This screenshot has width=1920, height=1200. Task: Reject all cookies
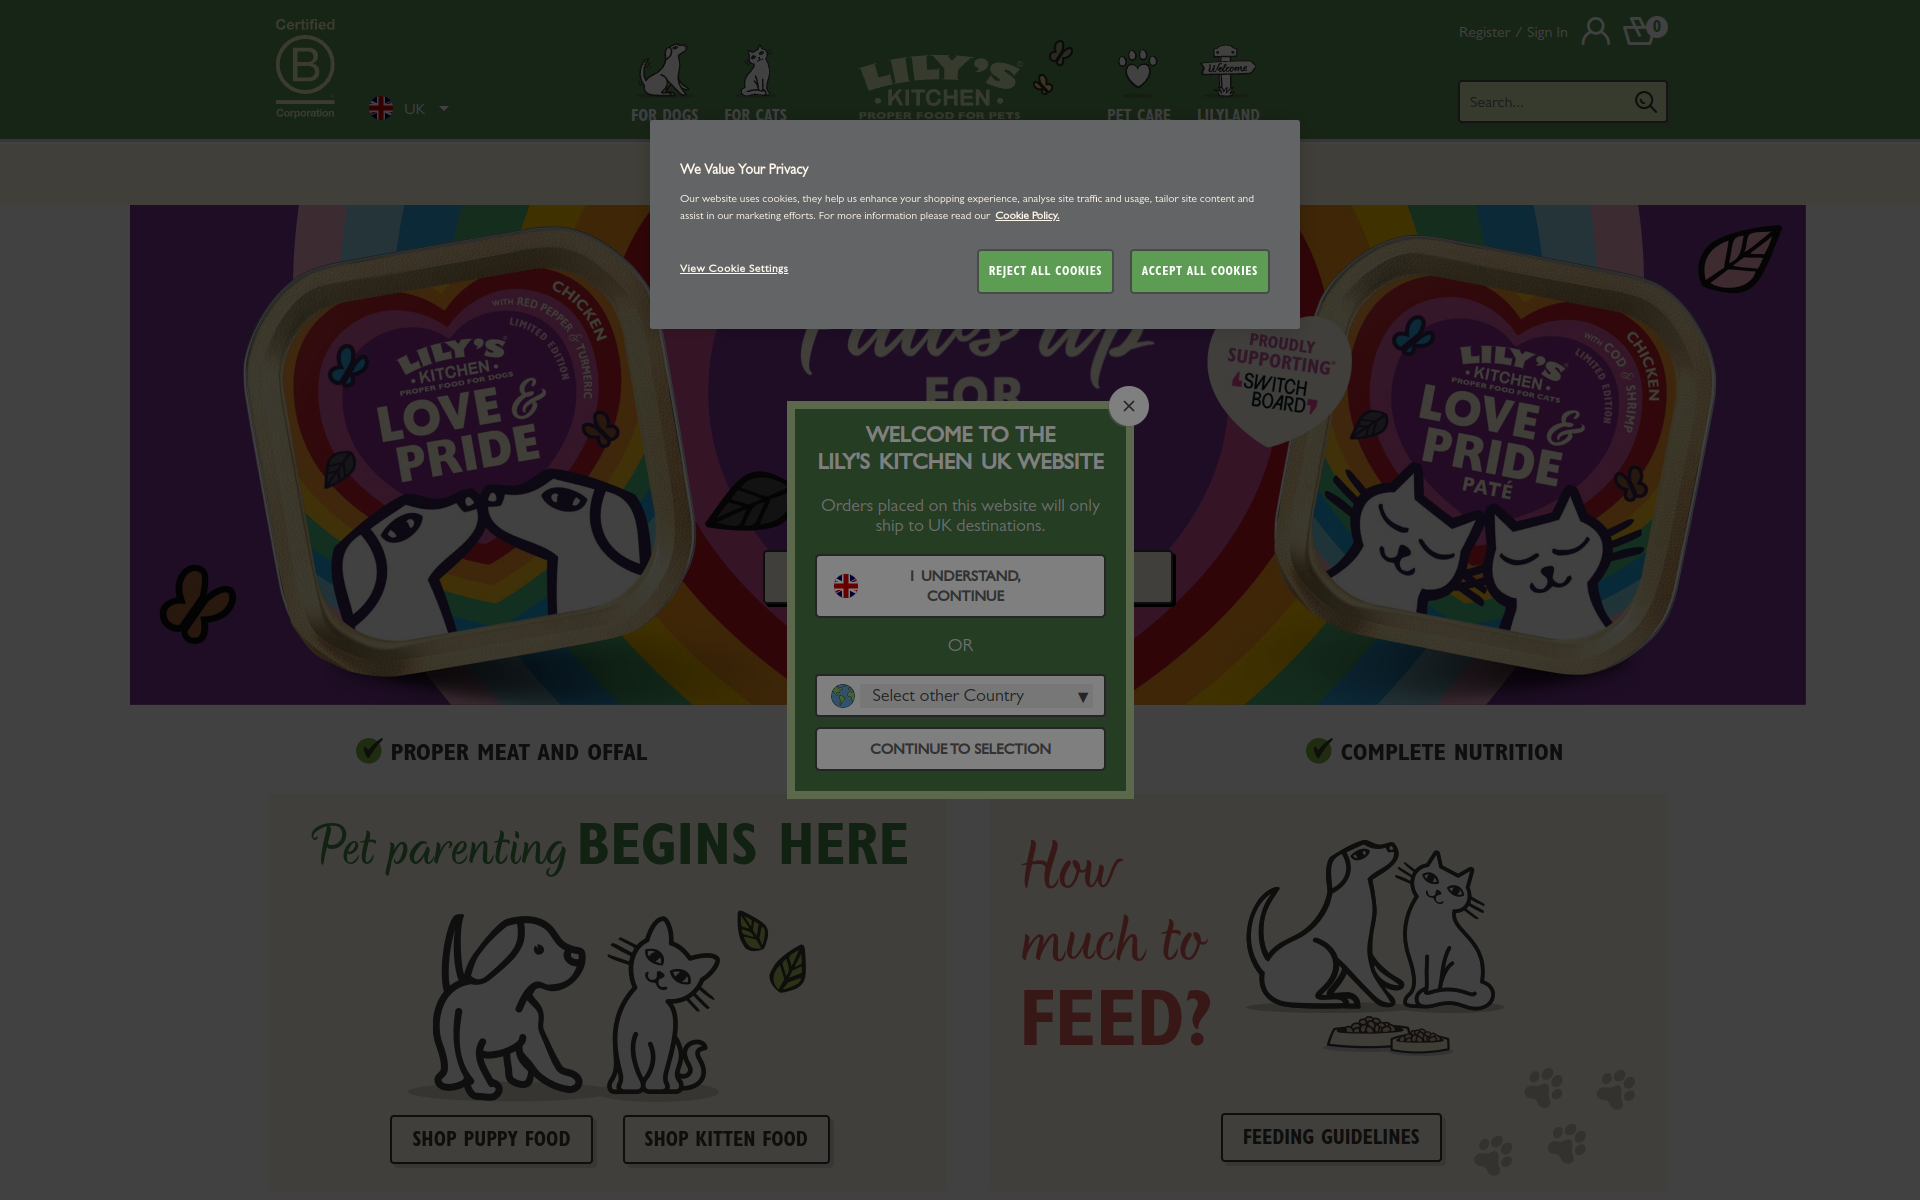[x=1045, y=271]
